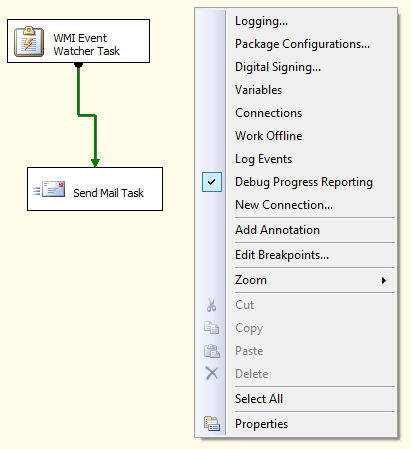
Task: Enable Work Offline menu option
Action: point(269,136)
